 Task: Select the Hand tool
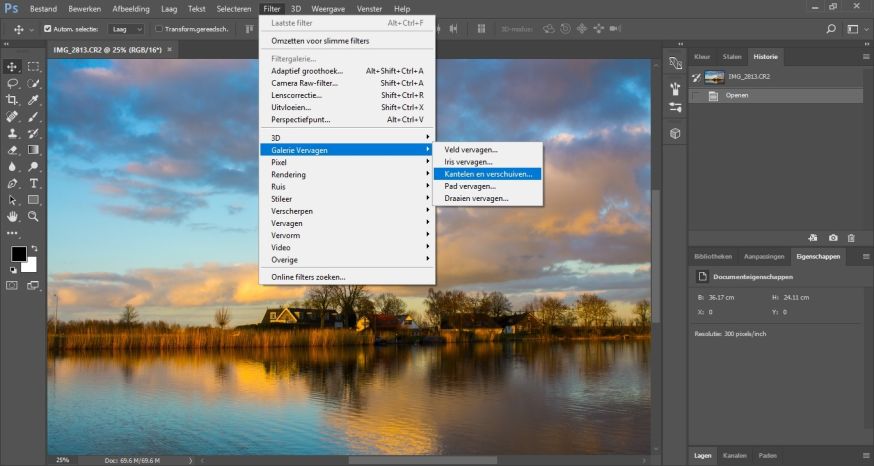[13, 216]
